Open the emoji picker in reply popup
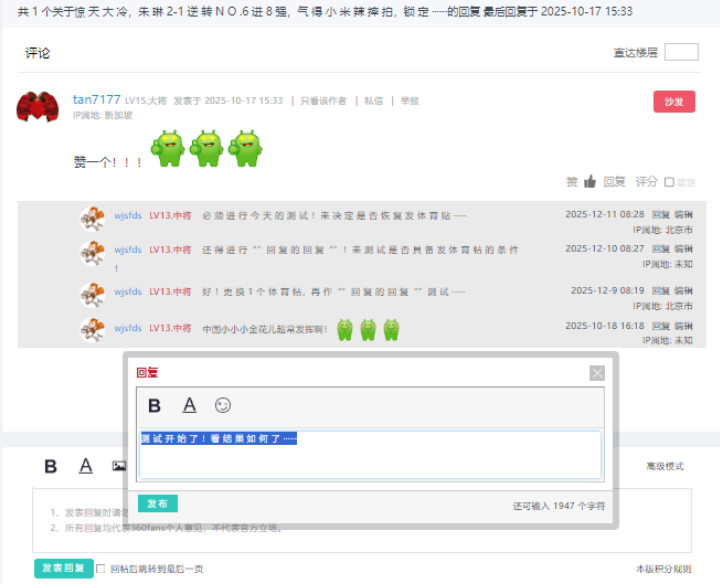The width and height of the screenshot is (720, 584). (x=223, y=405)
